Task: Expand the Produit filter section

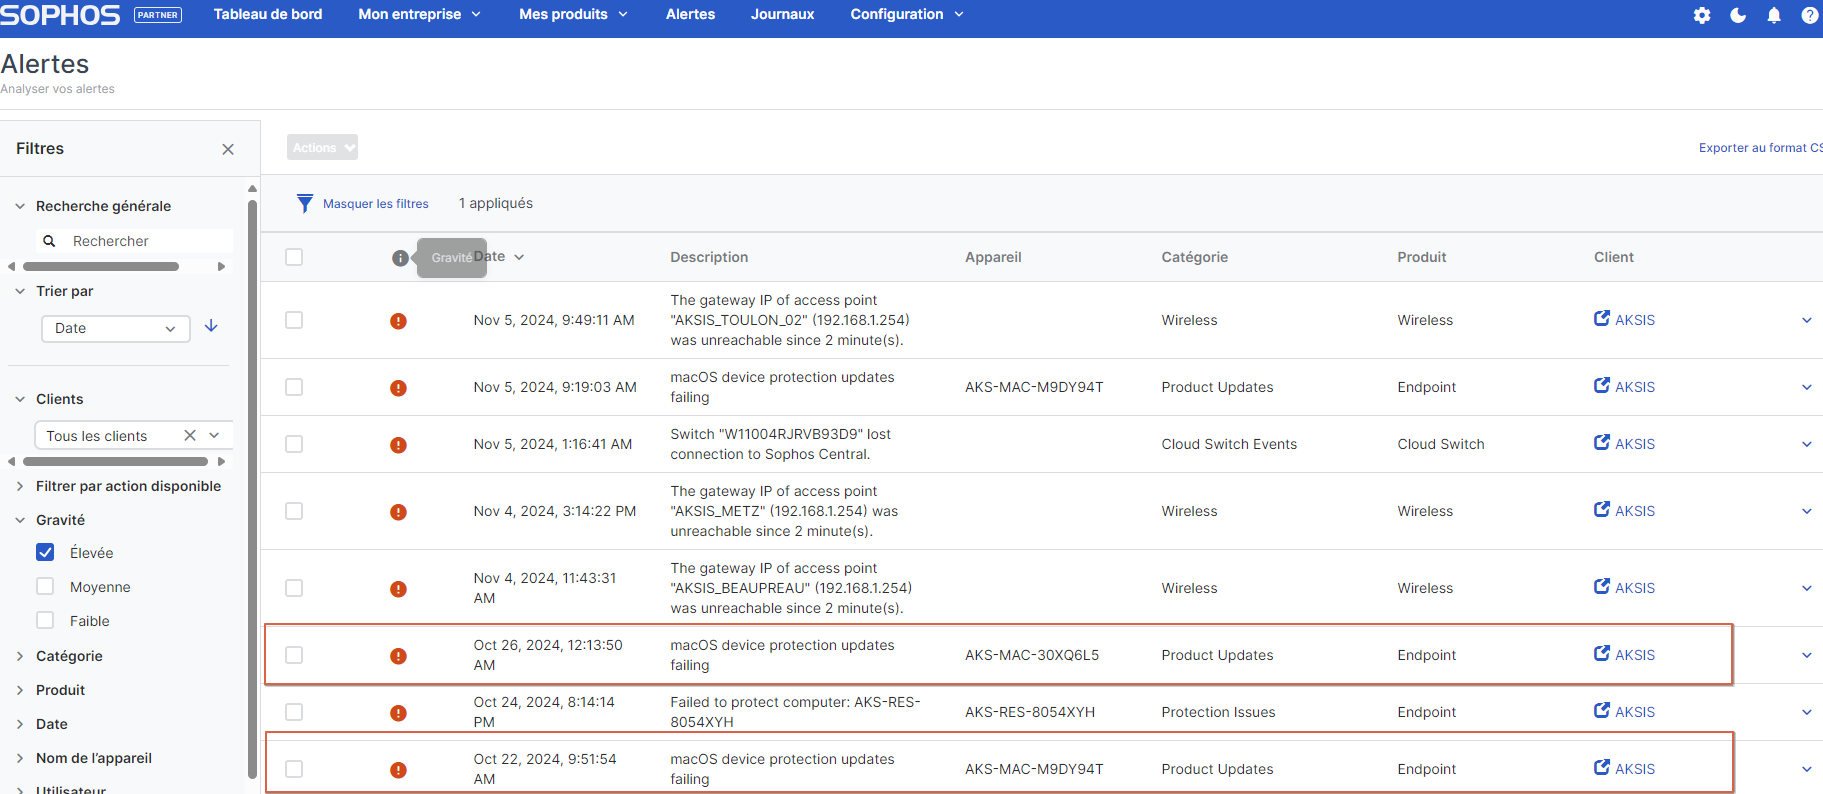Action: (60, 690)
